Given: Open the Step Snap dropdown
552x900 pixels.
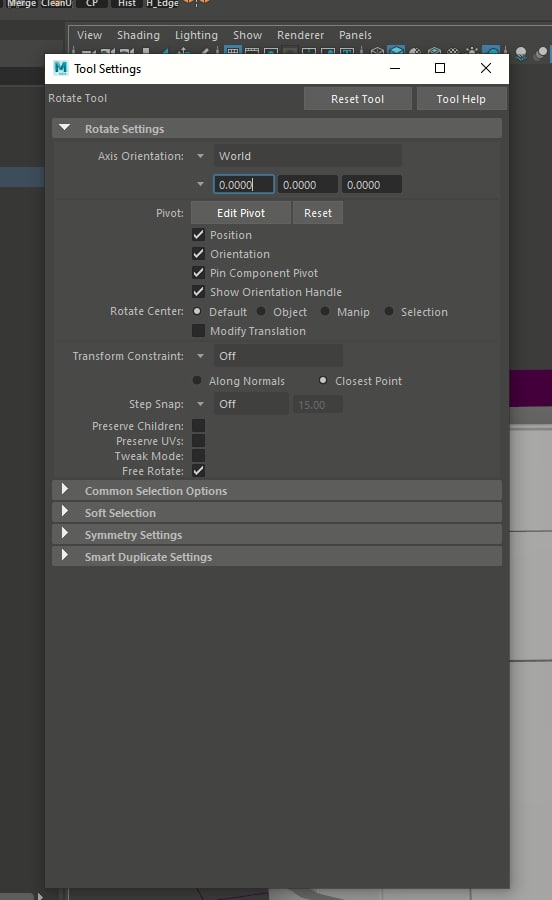Looking at the screenshot, I should (x=251, y=404).
